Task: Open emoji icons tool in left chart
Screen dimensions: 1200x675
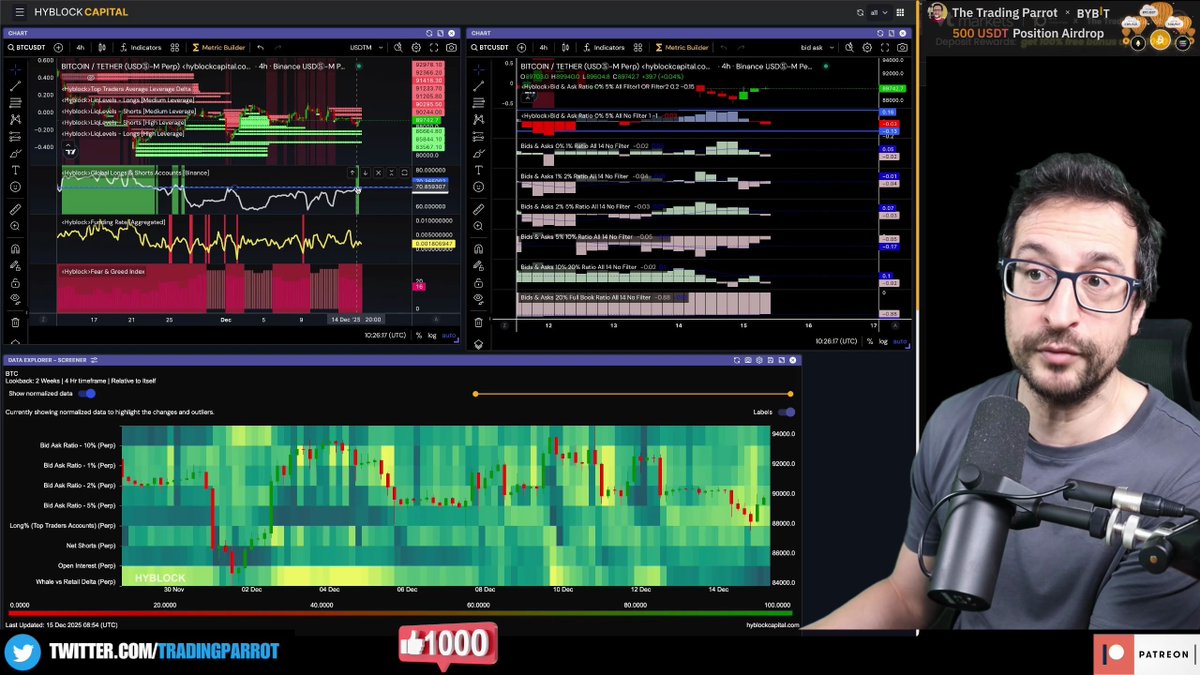Action: point(15,187)
